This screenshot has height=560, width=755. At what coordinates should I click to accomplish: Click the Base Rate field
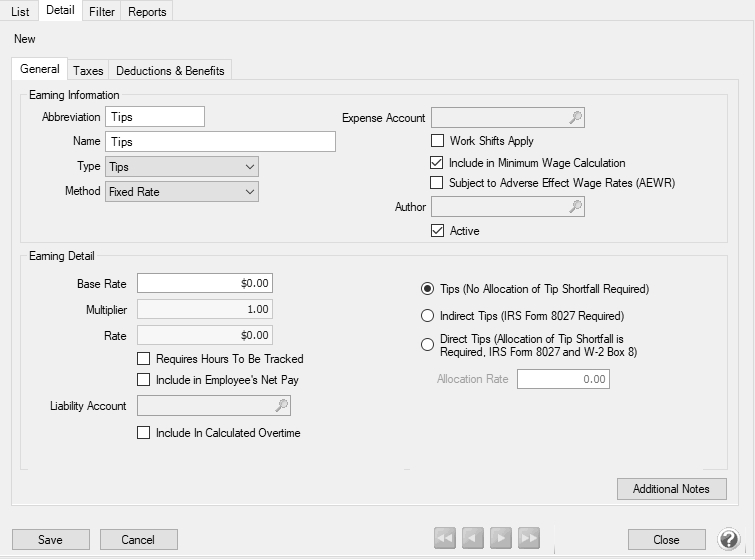(205, 283)
